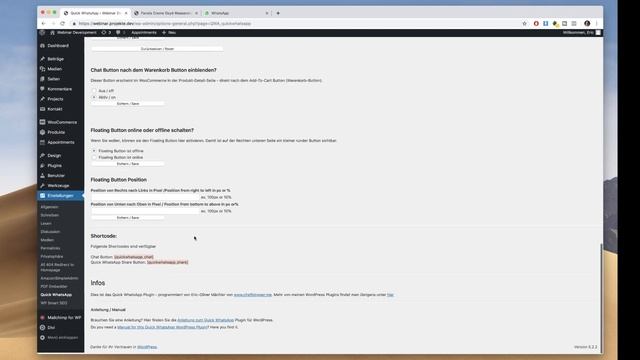Click the Produkte box icon
Image resolution: width=640 pixels, height=360 pixels.
coord(42,132)
